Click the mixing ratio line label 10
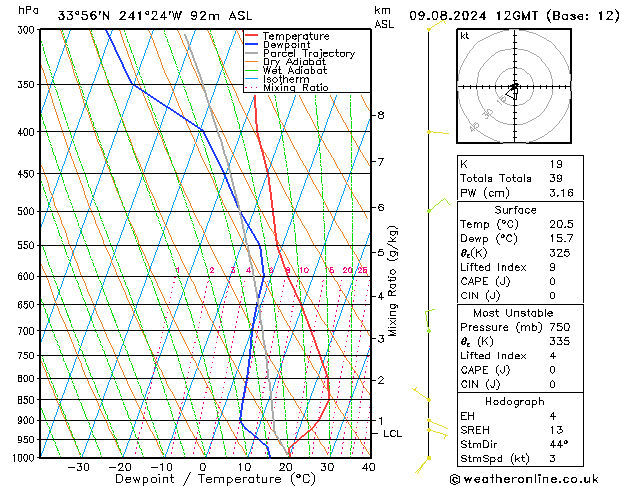This screenshot has height=486, width=629. click(x=304, y=270)
